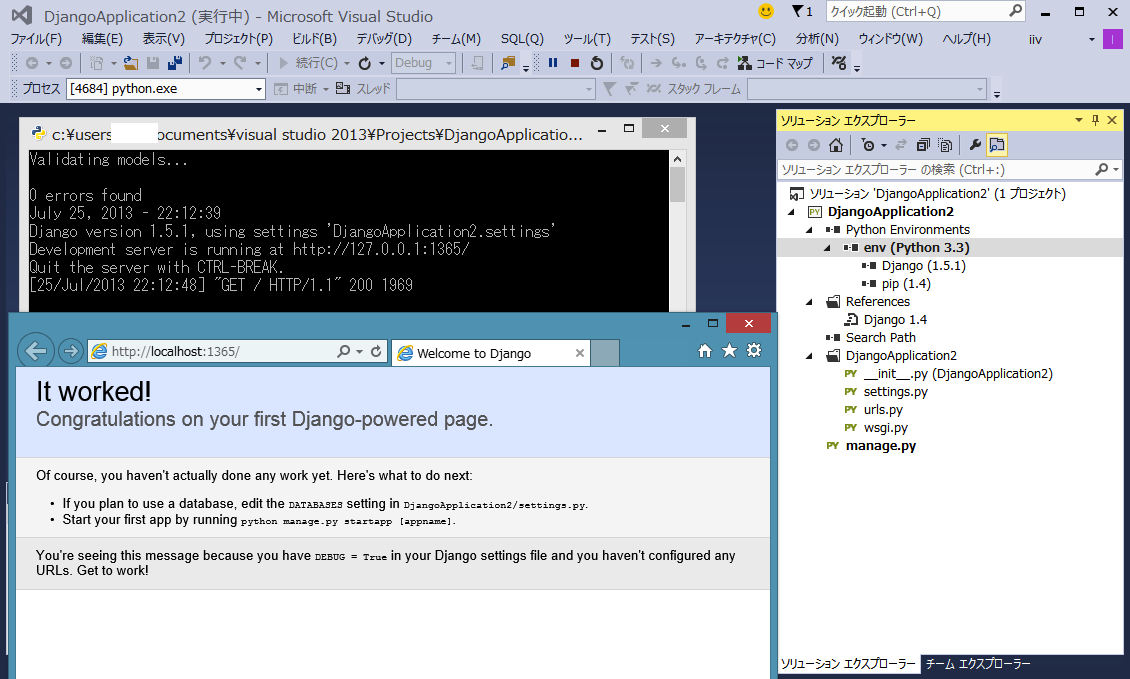The height and width of the screenshot is (679, 1130).
Task: Toggle Show All Files in Solution Explorer
Action: [x=945, y=145]
